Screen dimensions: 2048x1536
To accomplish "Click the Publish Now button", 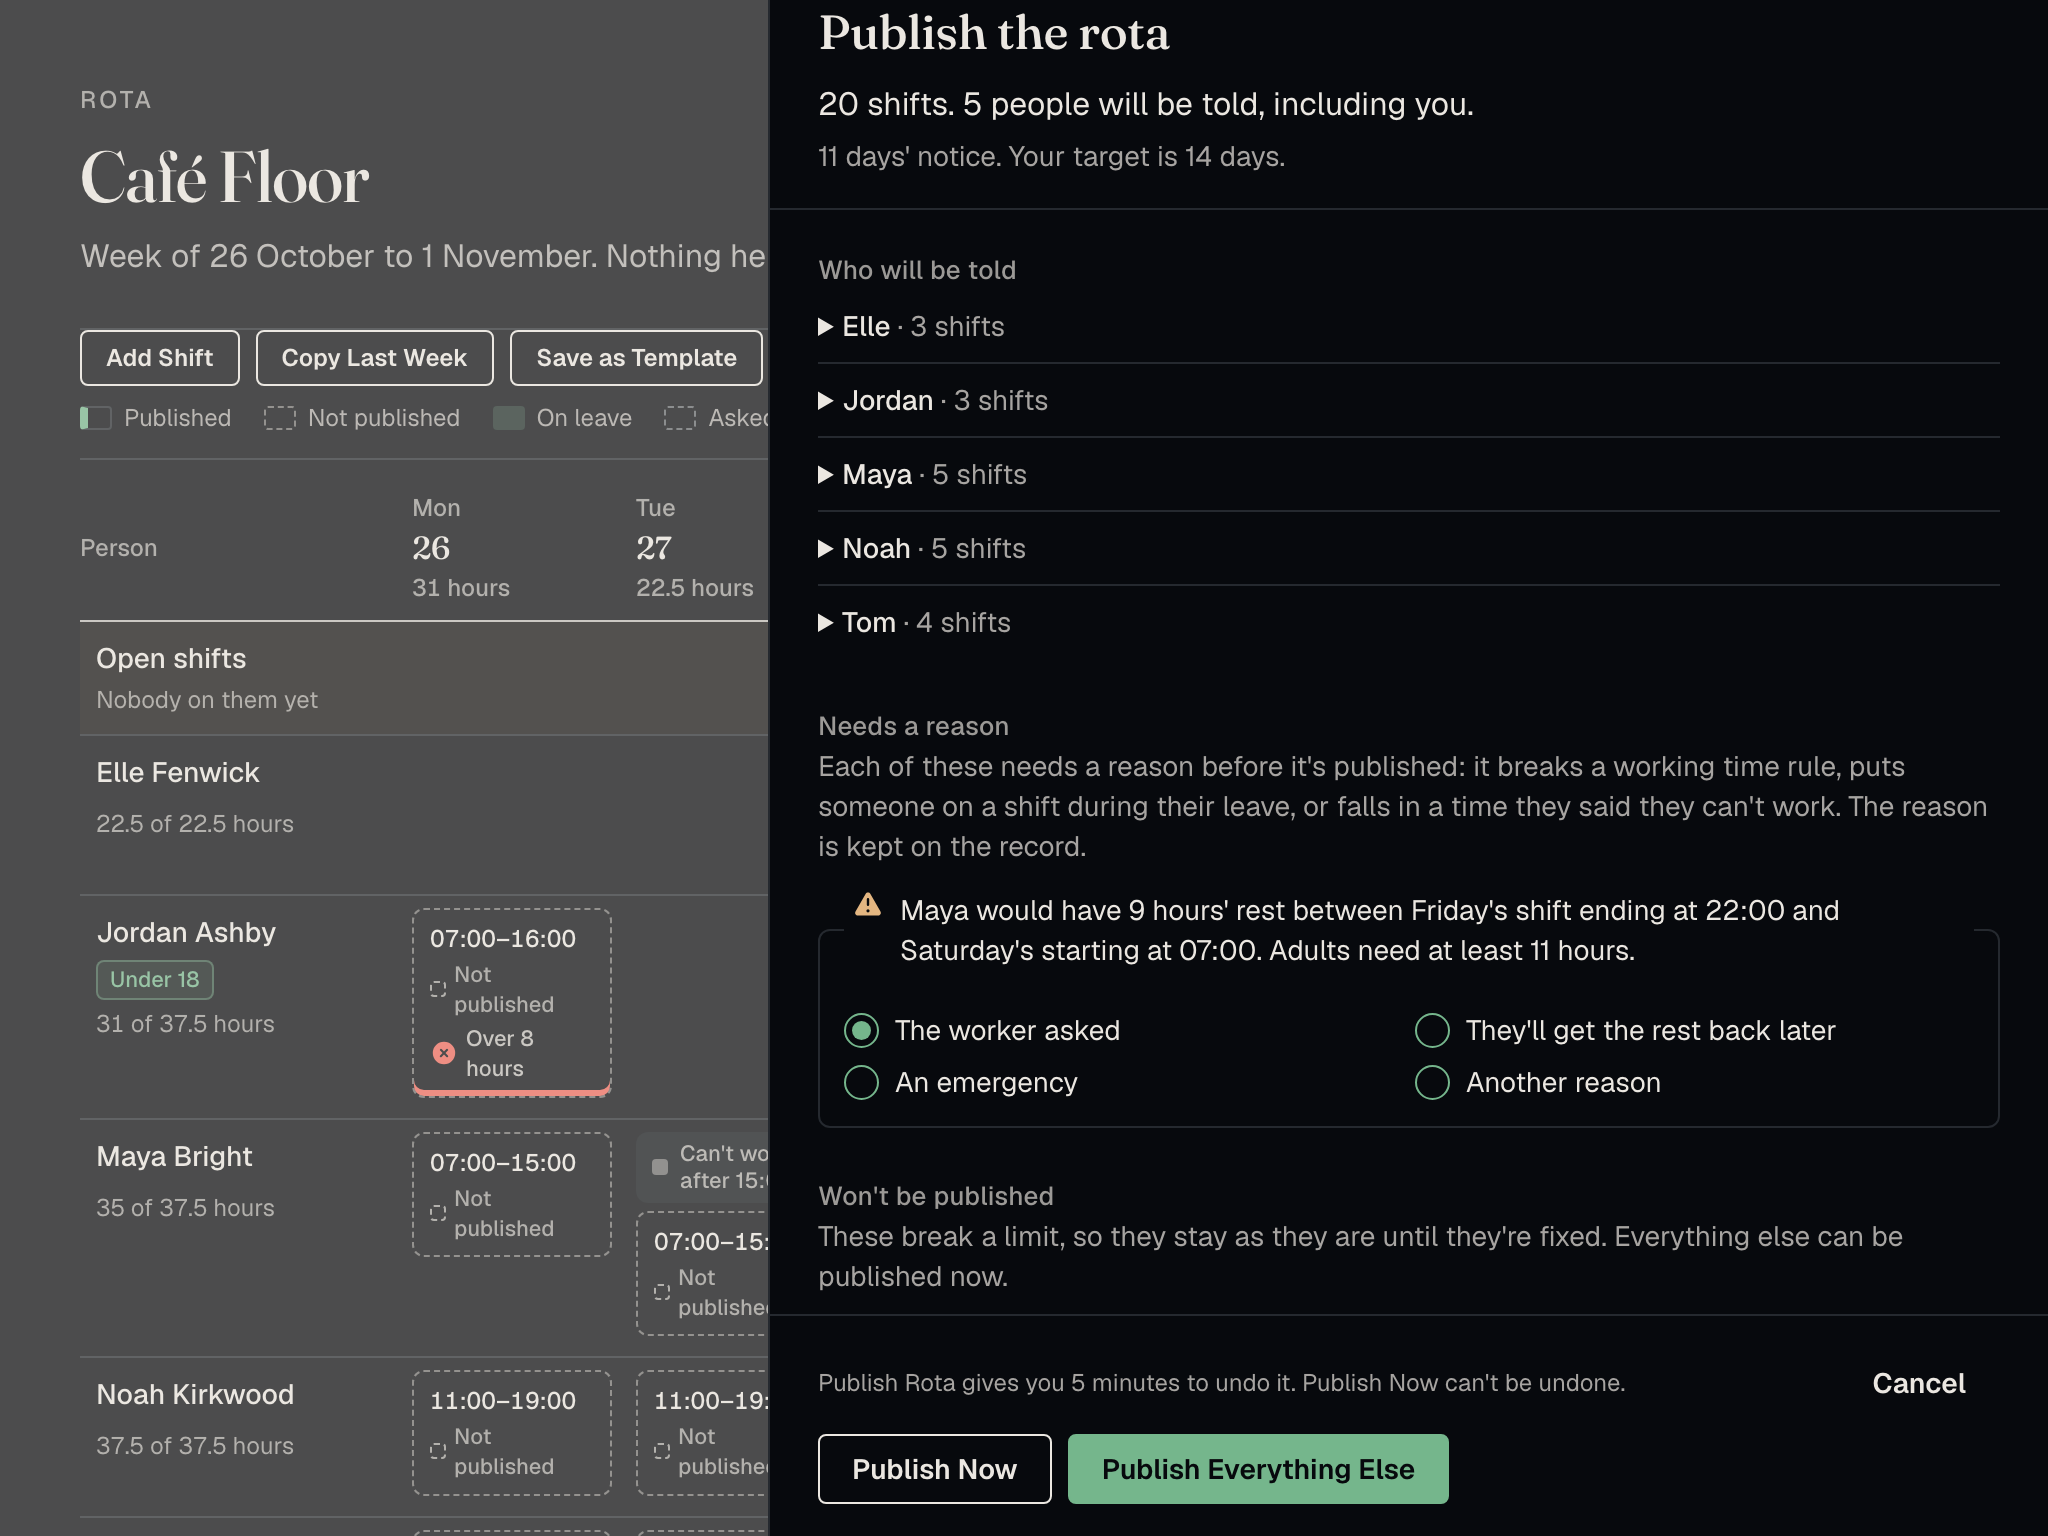I will click(x=934, y=1469).
